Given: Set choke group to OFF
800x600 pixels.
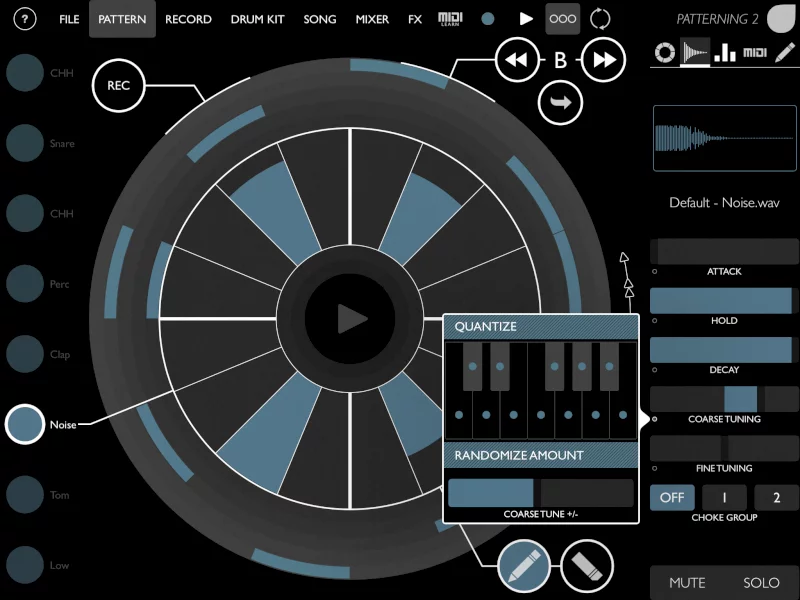Looking at the screenshot, I should click(672, 497).
